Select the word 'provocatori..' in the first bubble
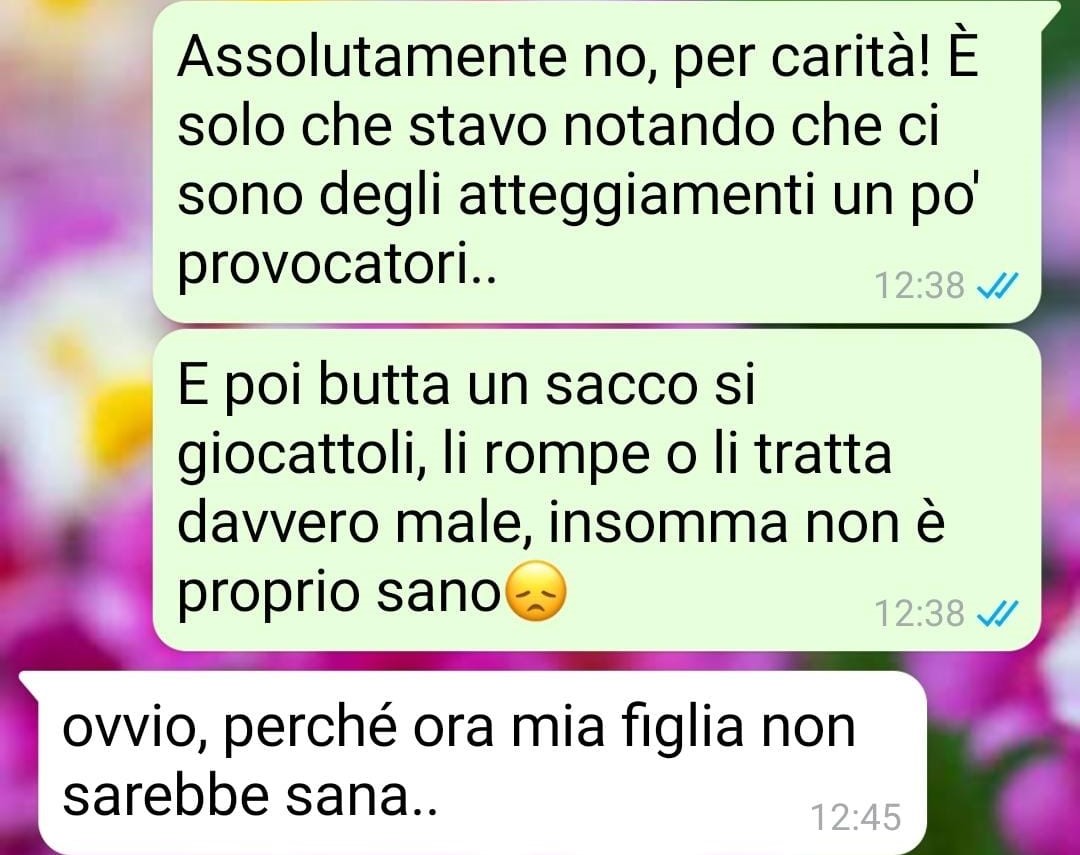Screen dimensions: 1080x855 tap(337, 267)
